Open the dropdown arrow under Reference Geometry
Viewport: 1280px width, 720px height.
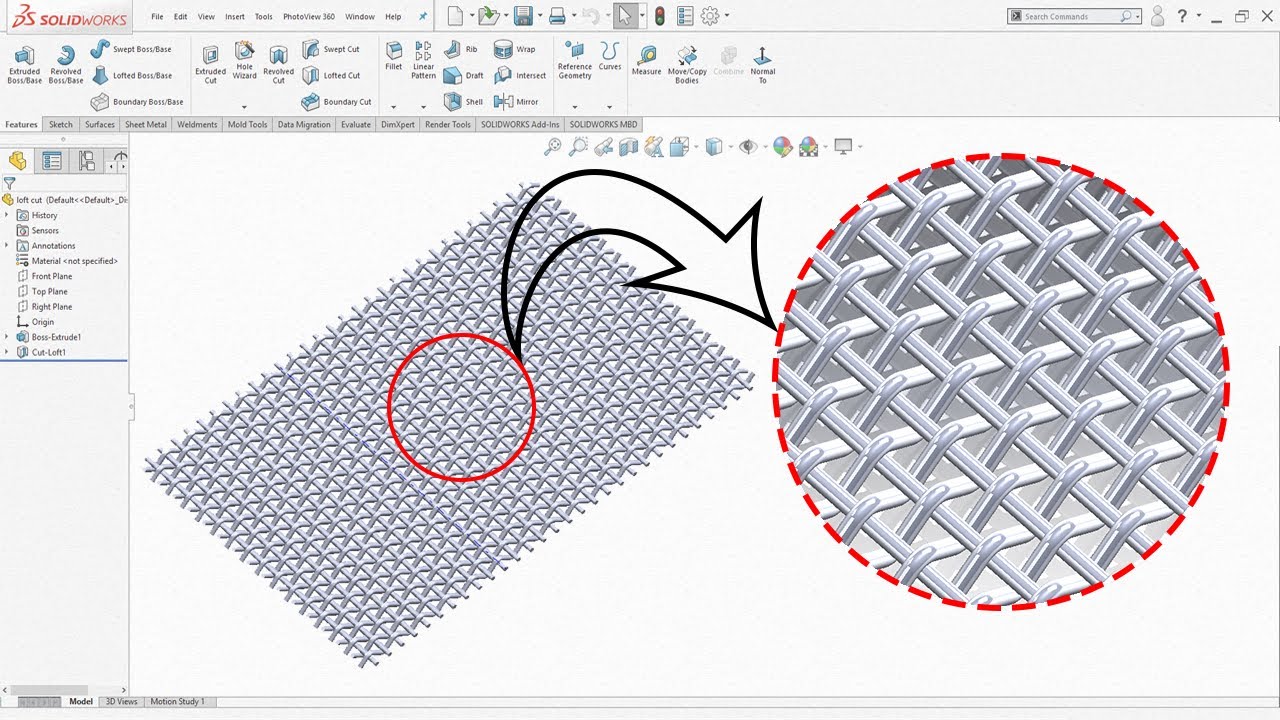(575, 107)
